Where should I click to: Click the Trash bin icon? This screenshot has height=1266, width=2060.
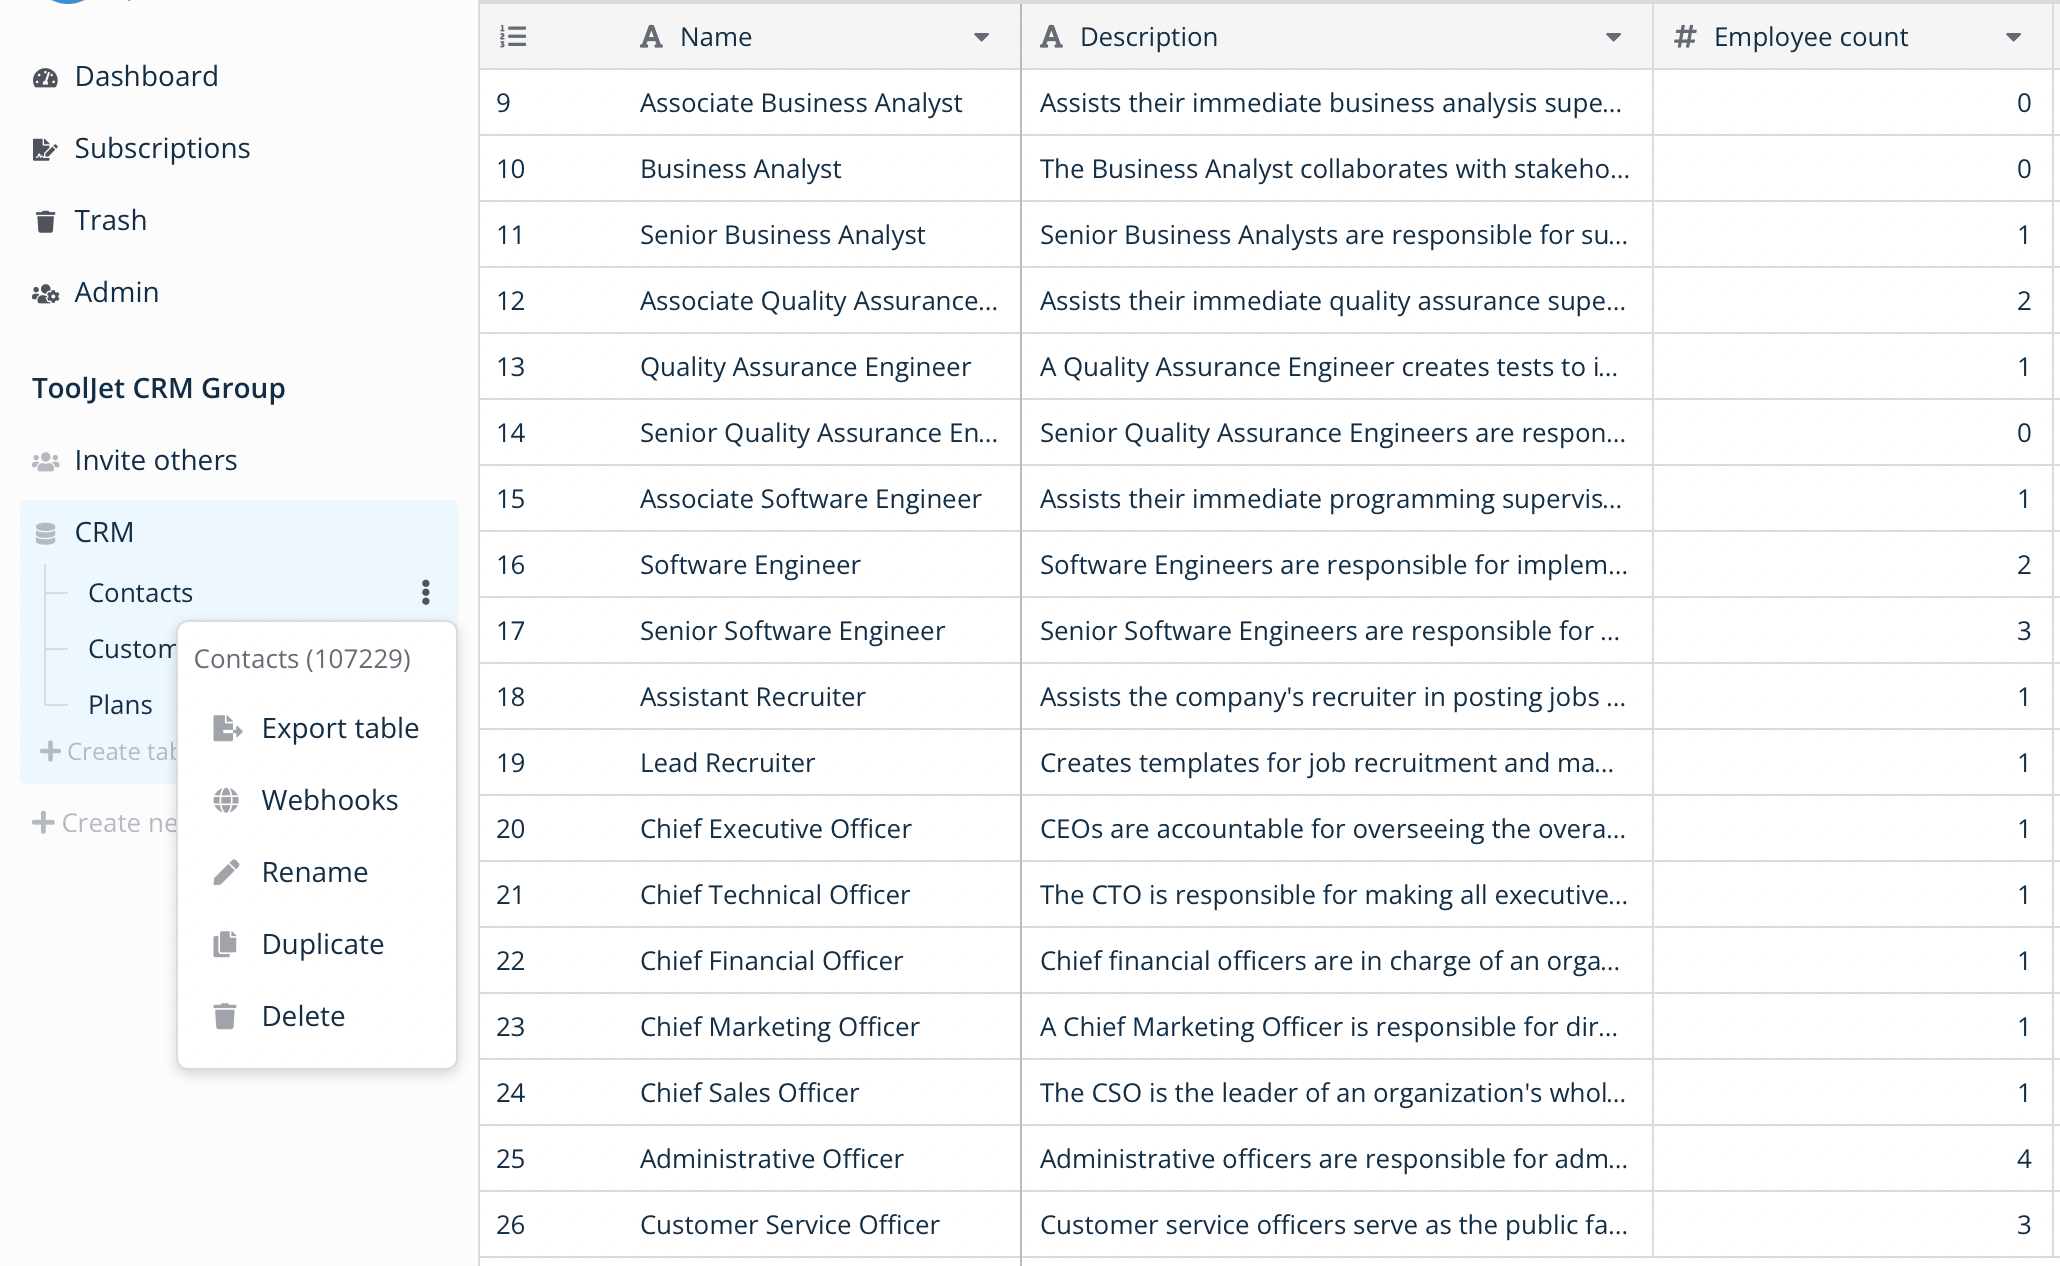pyautogui.click(x=45, y=221)
